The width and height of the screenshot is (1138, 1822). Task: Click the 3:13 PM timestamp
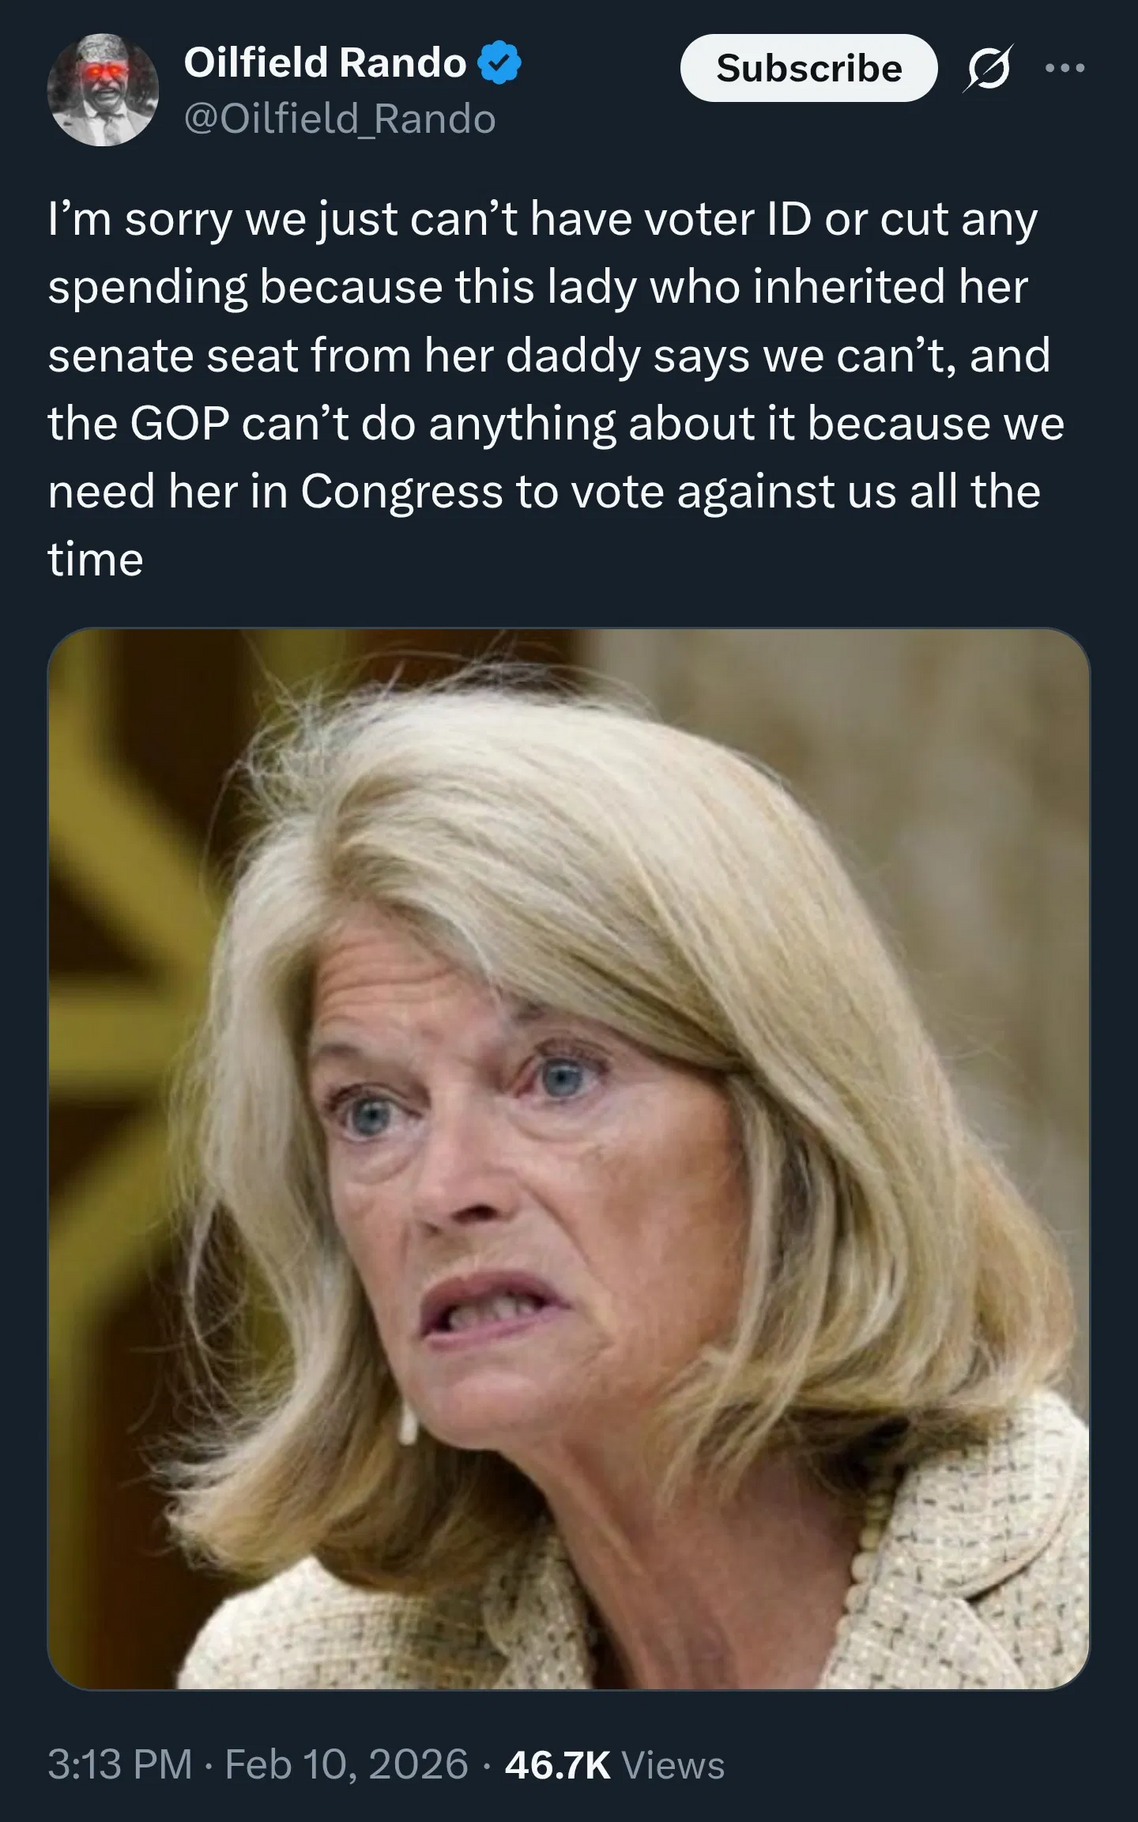[120, 1764]
